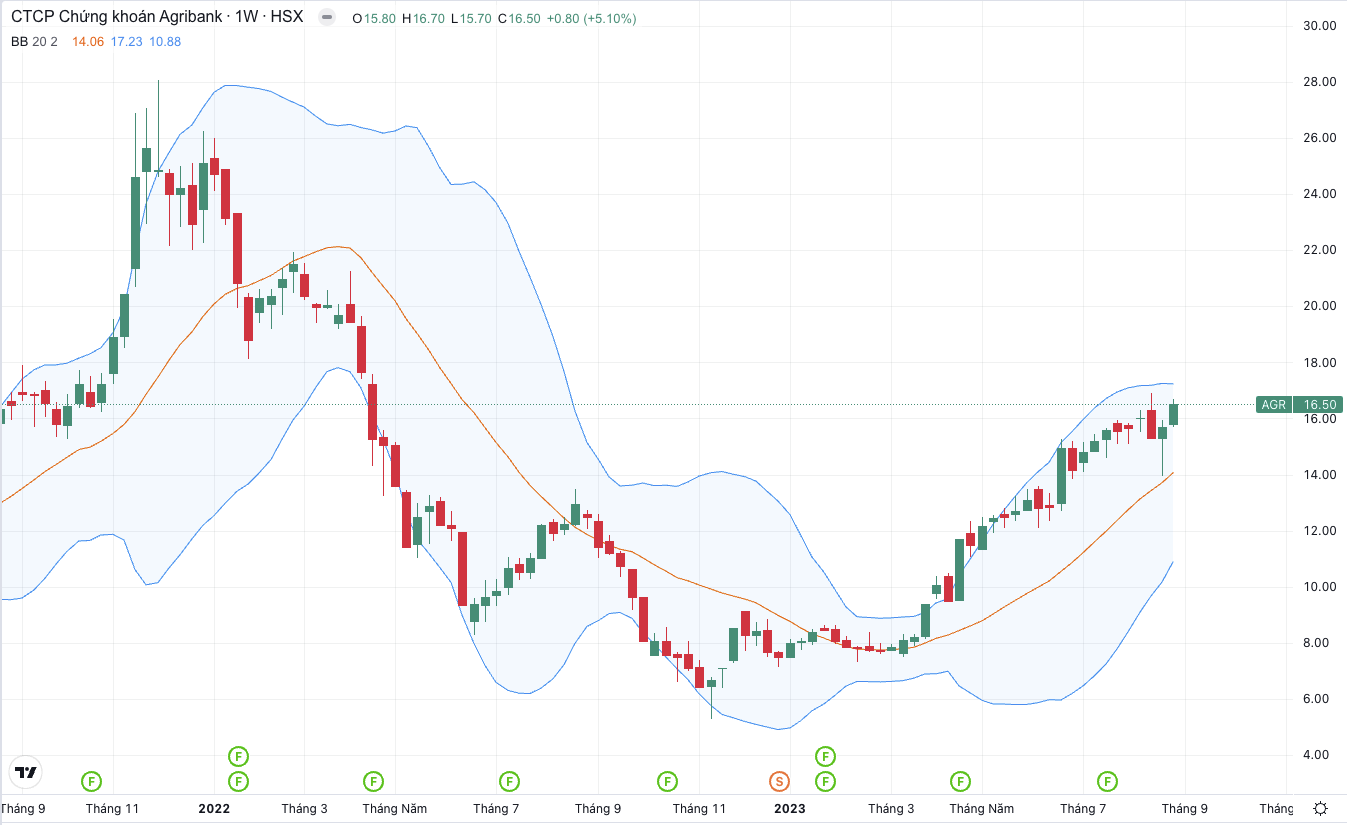The height and width of the screenshot is (825, 1347).
Task: Click the 28.00 price axis label
Action: click(1320, 81)
